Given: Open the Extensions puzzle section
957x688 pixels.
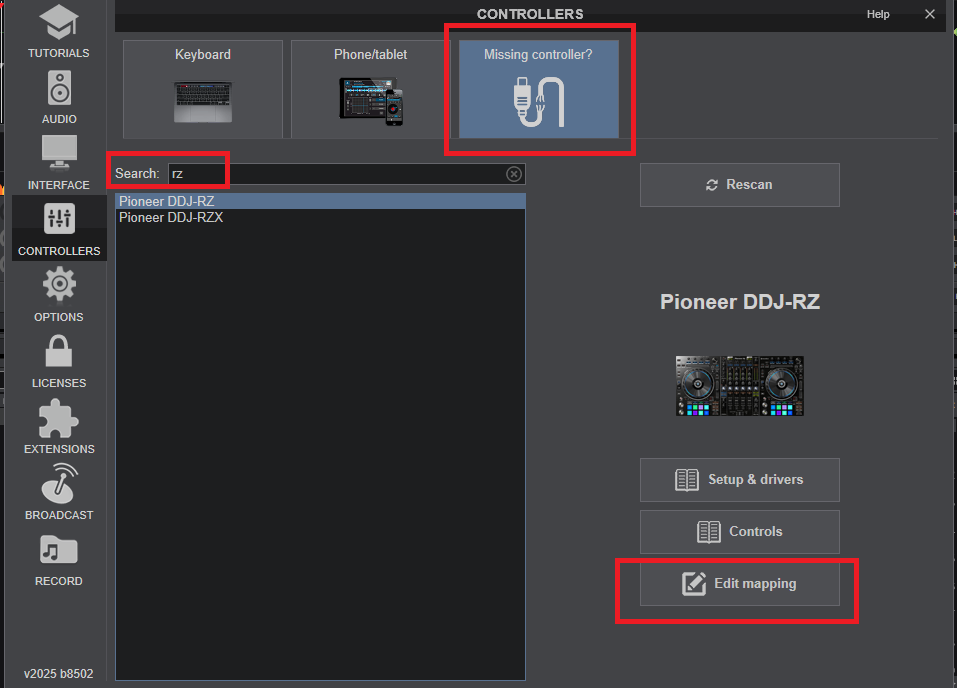Looking at the screenshot, I should tap(59, 427).
